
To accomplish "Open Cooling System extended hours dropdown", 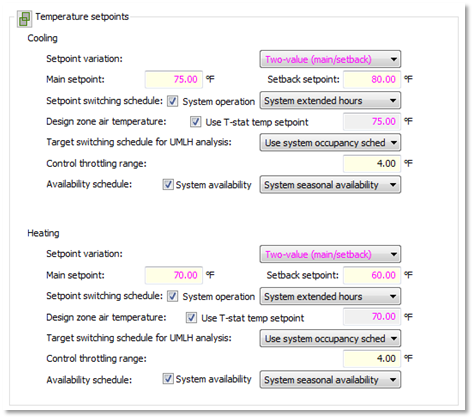I will coord(330,101).
